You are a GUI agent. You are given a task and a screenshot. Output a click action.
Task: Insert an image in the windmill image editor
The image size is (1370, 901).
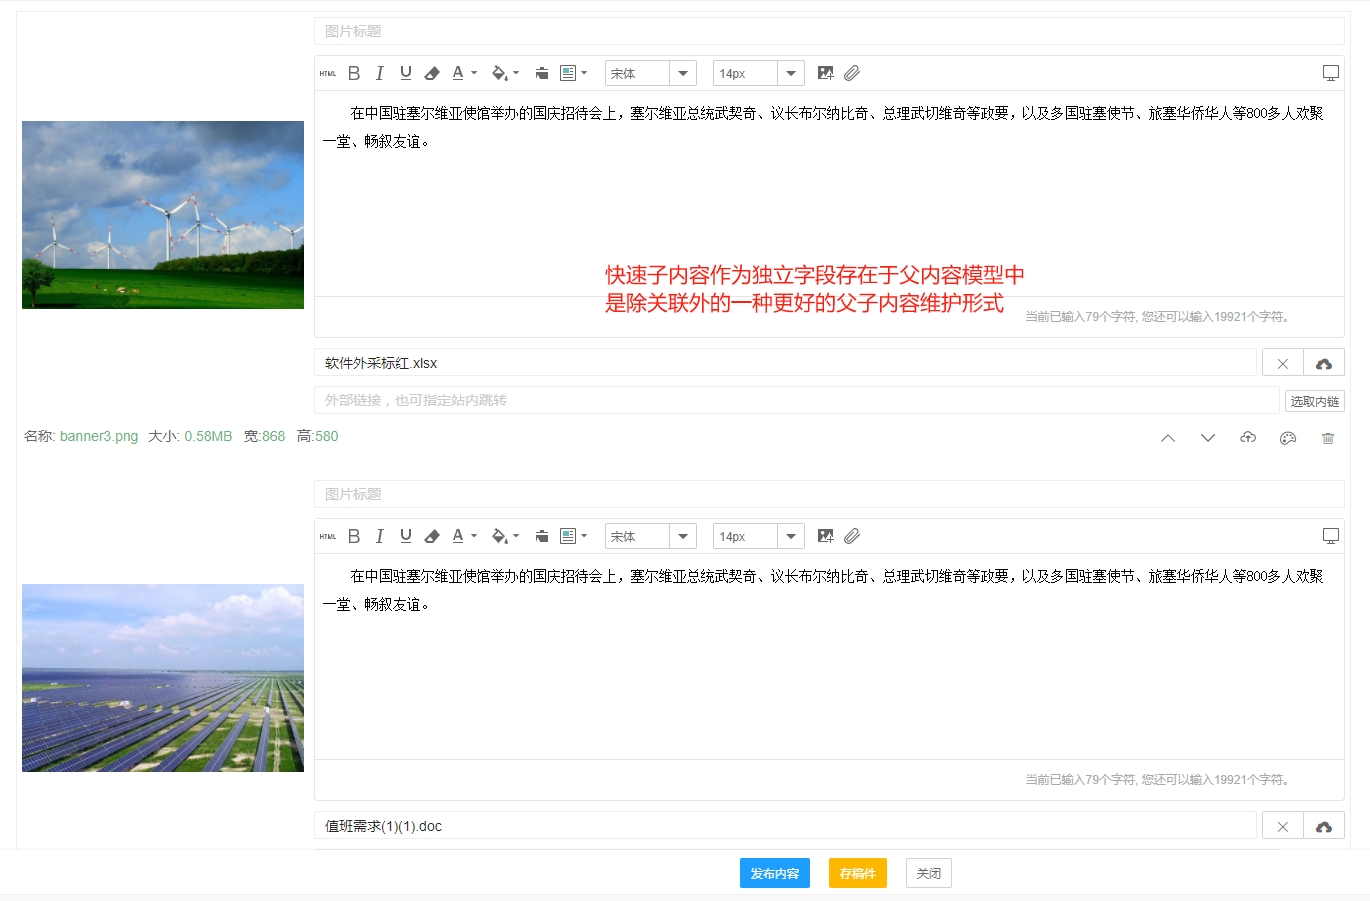tap(825, 73)
